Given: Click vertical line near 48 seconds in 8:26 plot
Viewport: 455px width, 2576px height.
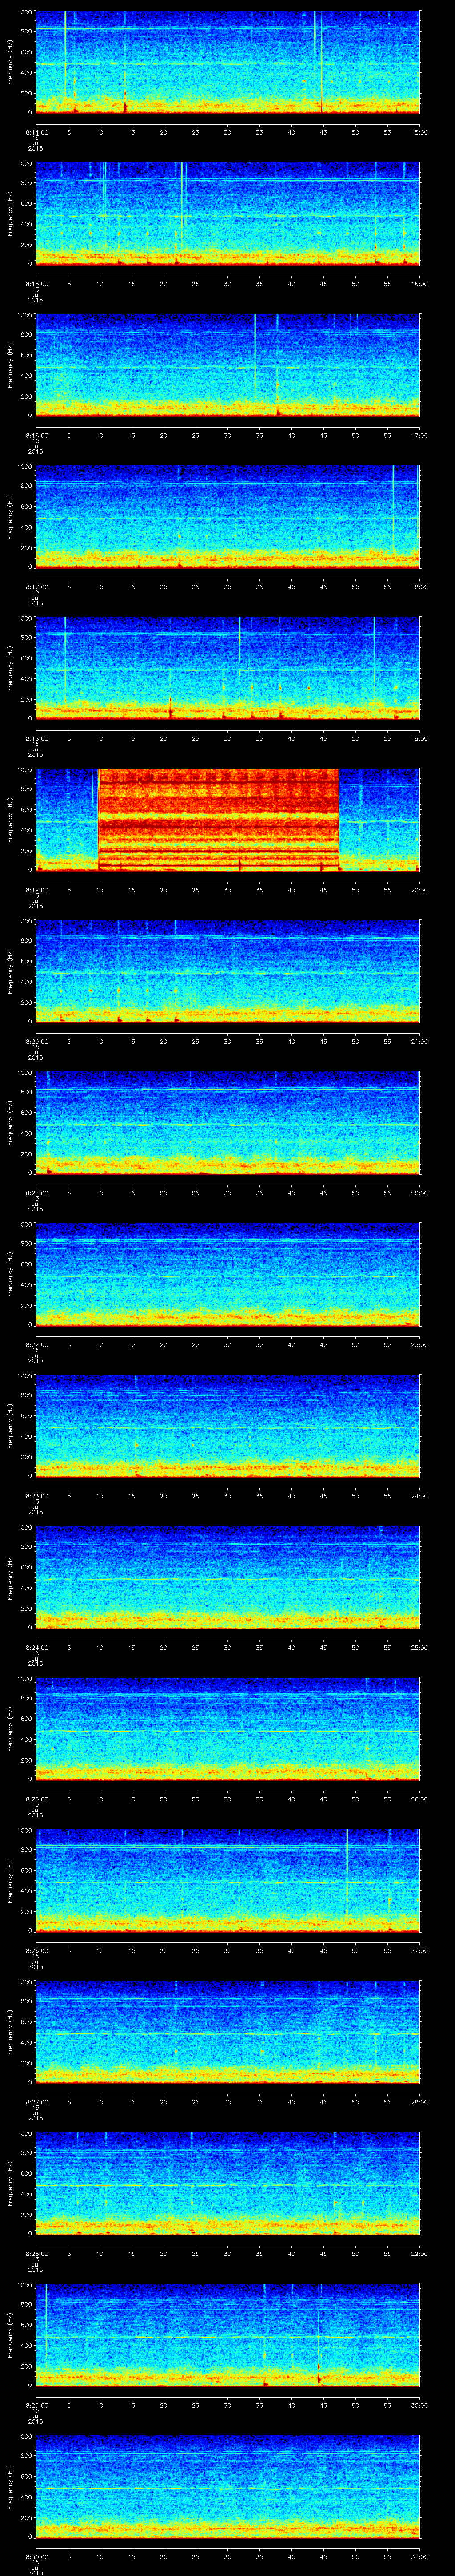Looking at the screenshot, I should point(347,1880).
